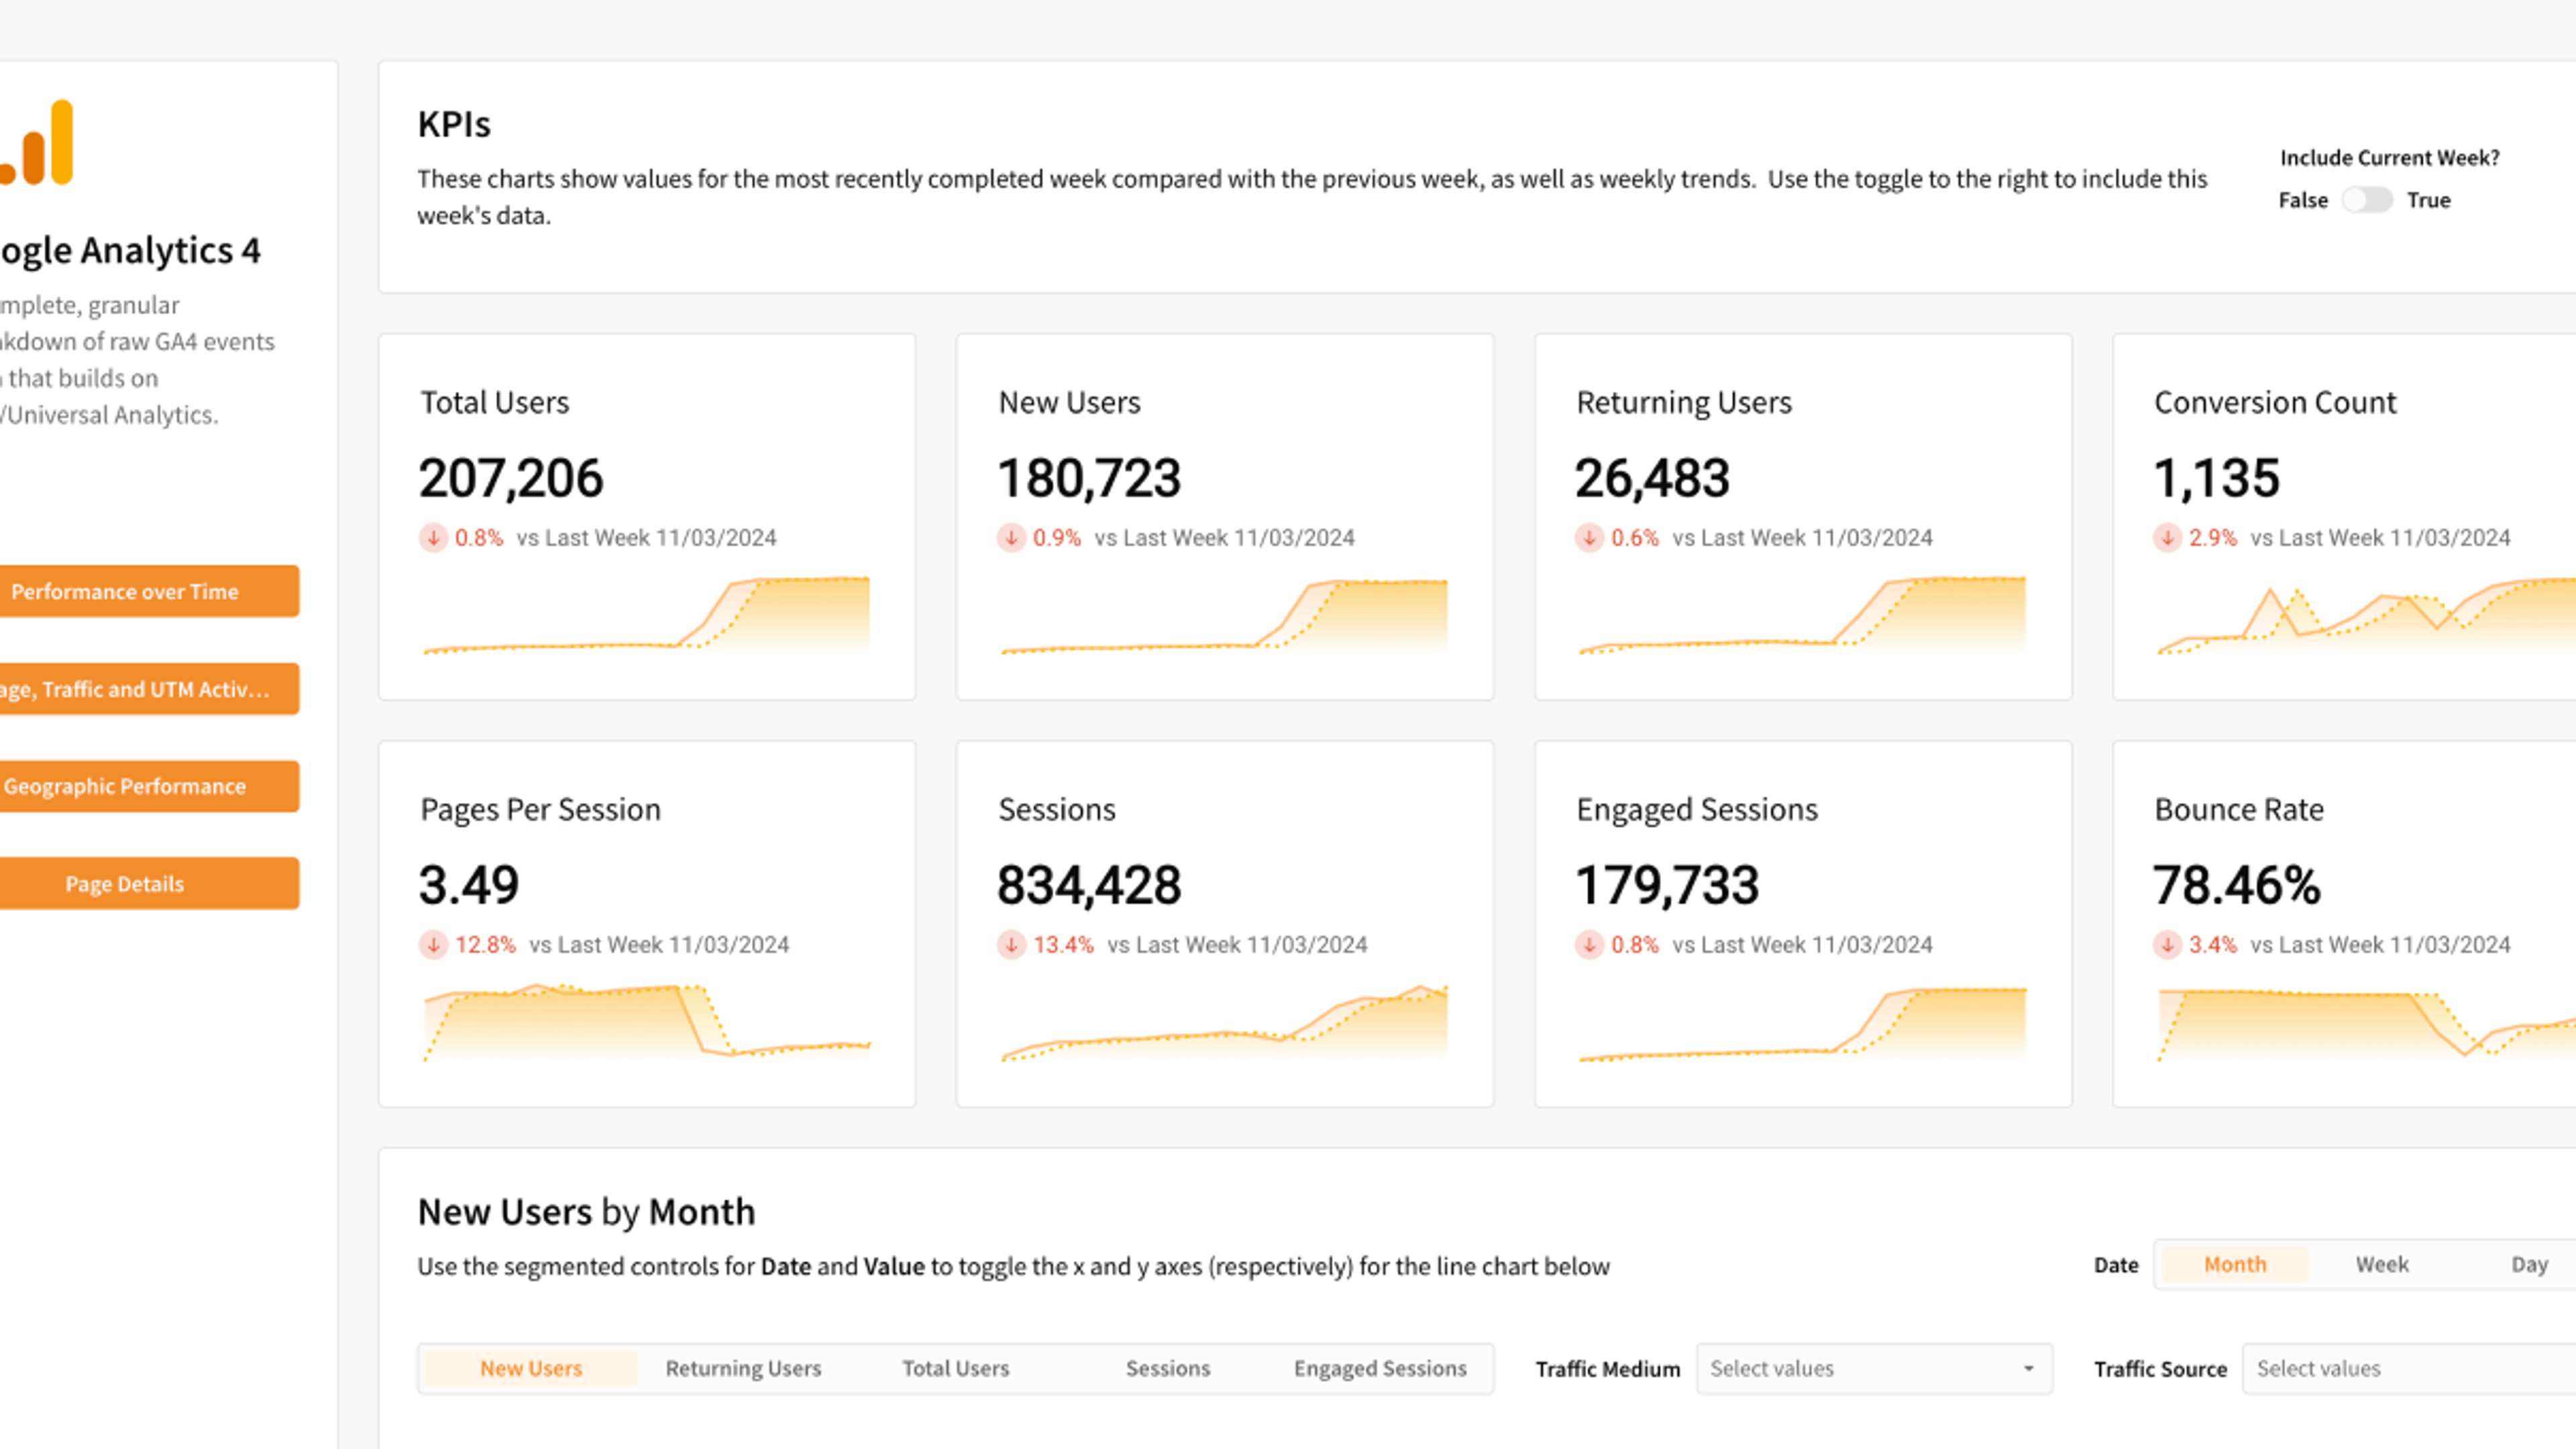Viewport: 2576px width, 1449px height.
Task: Click the down-arrow icon in Total Users card
Action: click(x=433, y=538)
